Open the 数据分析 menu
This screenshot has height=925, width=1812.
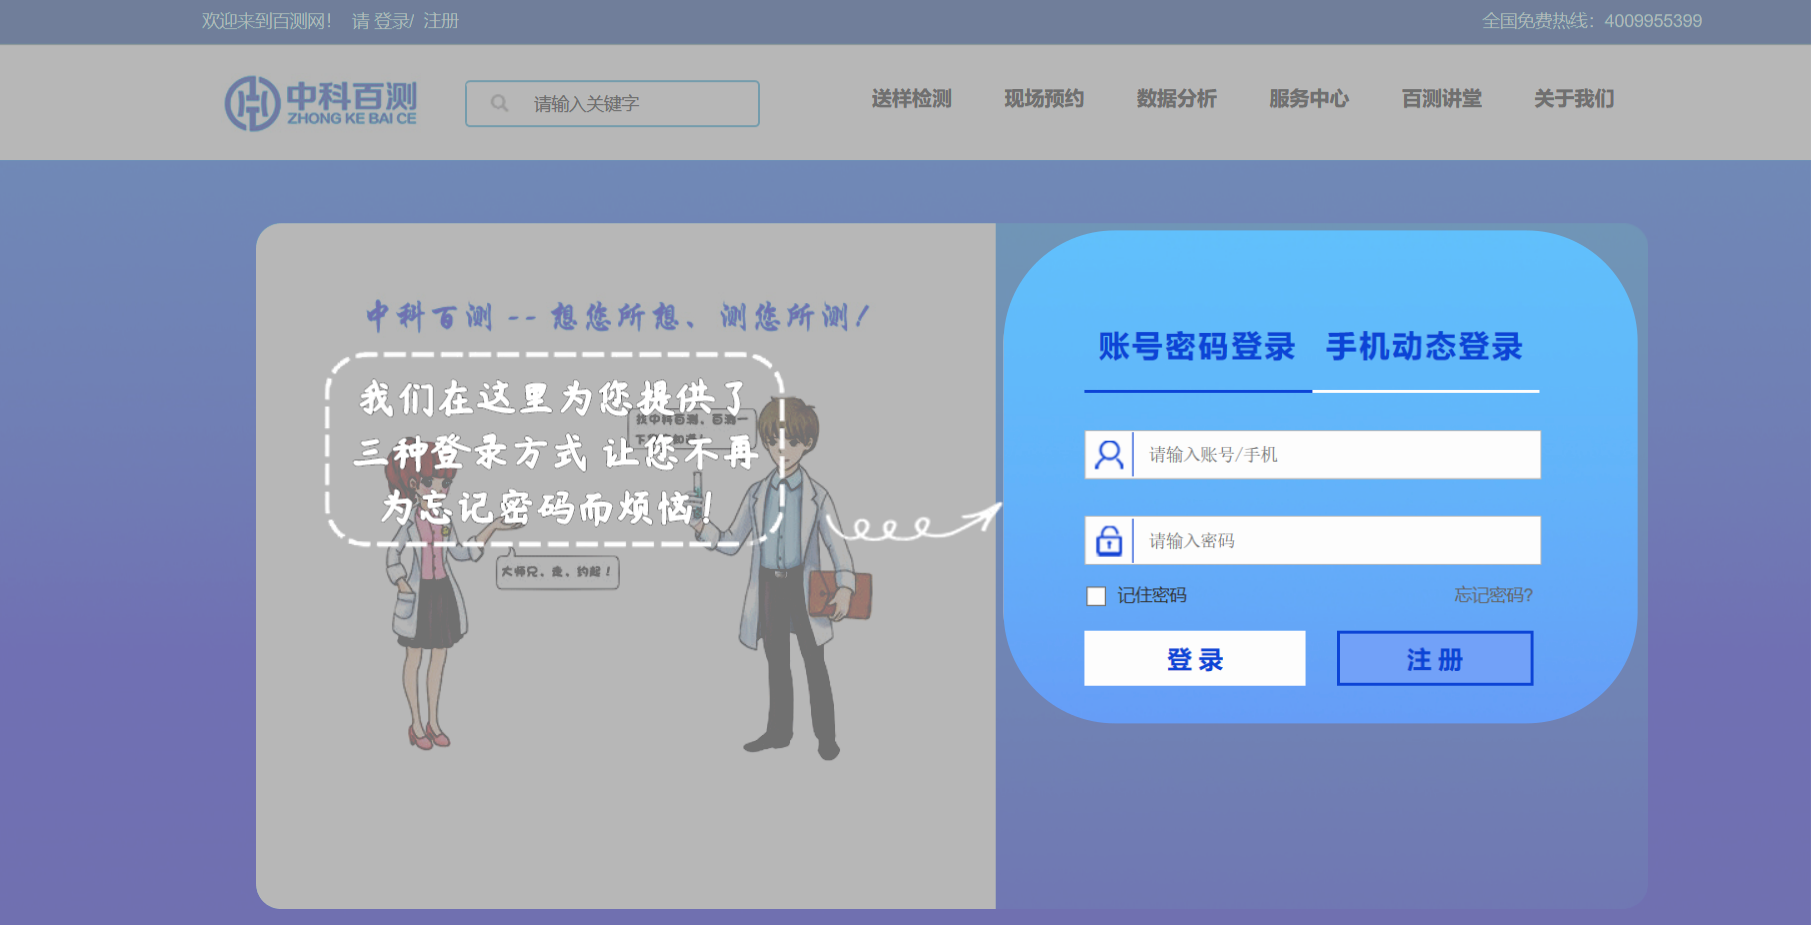(1176, 99)
